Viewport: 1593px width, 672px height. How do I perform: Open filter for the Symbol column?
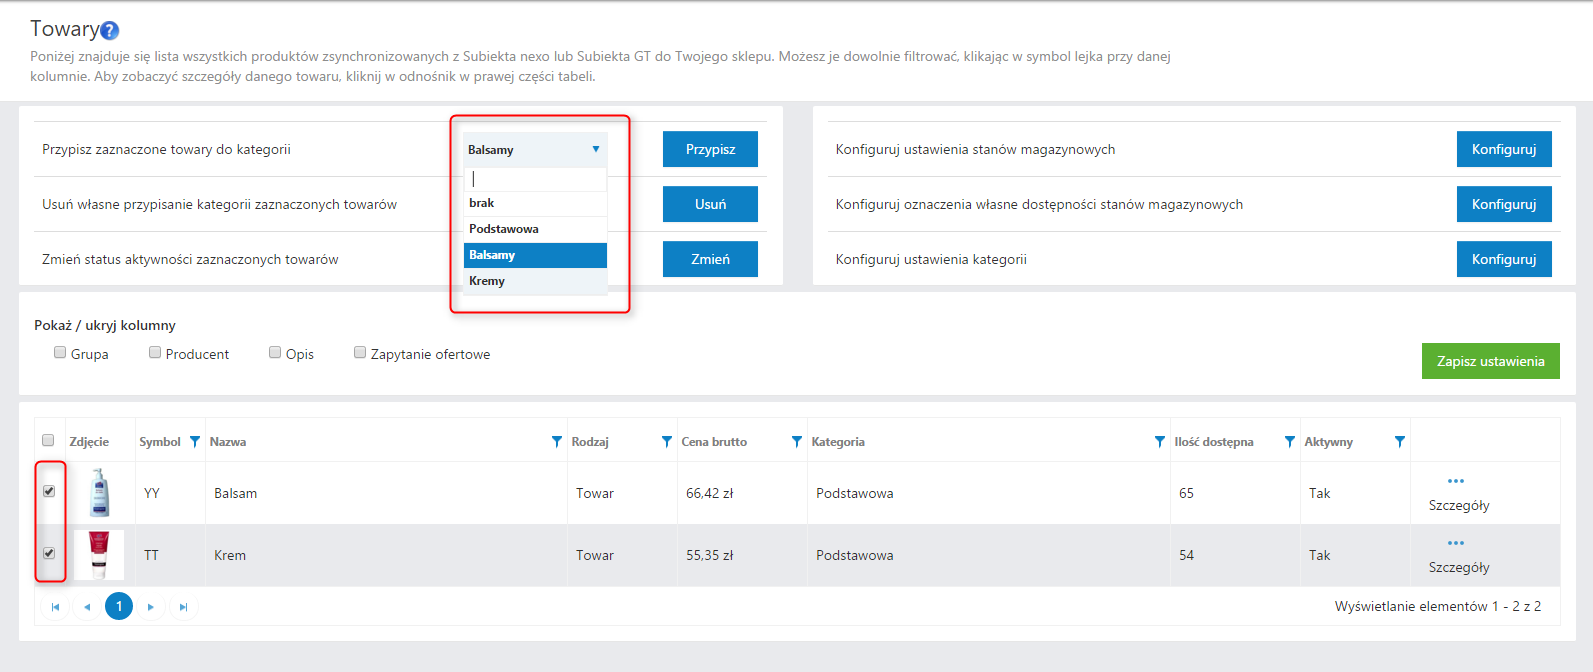pyautogui.click(x=195, y=442)
